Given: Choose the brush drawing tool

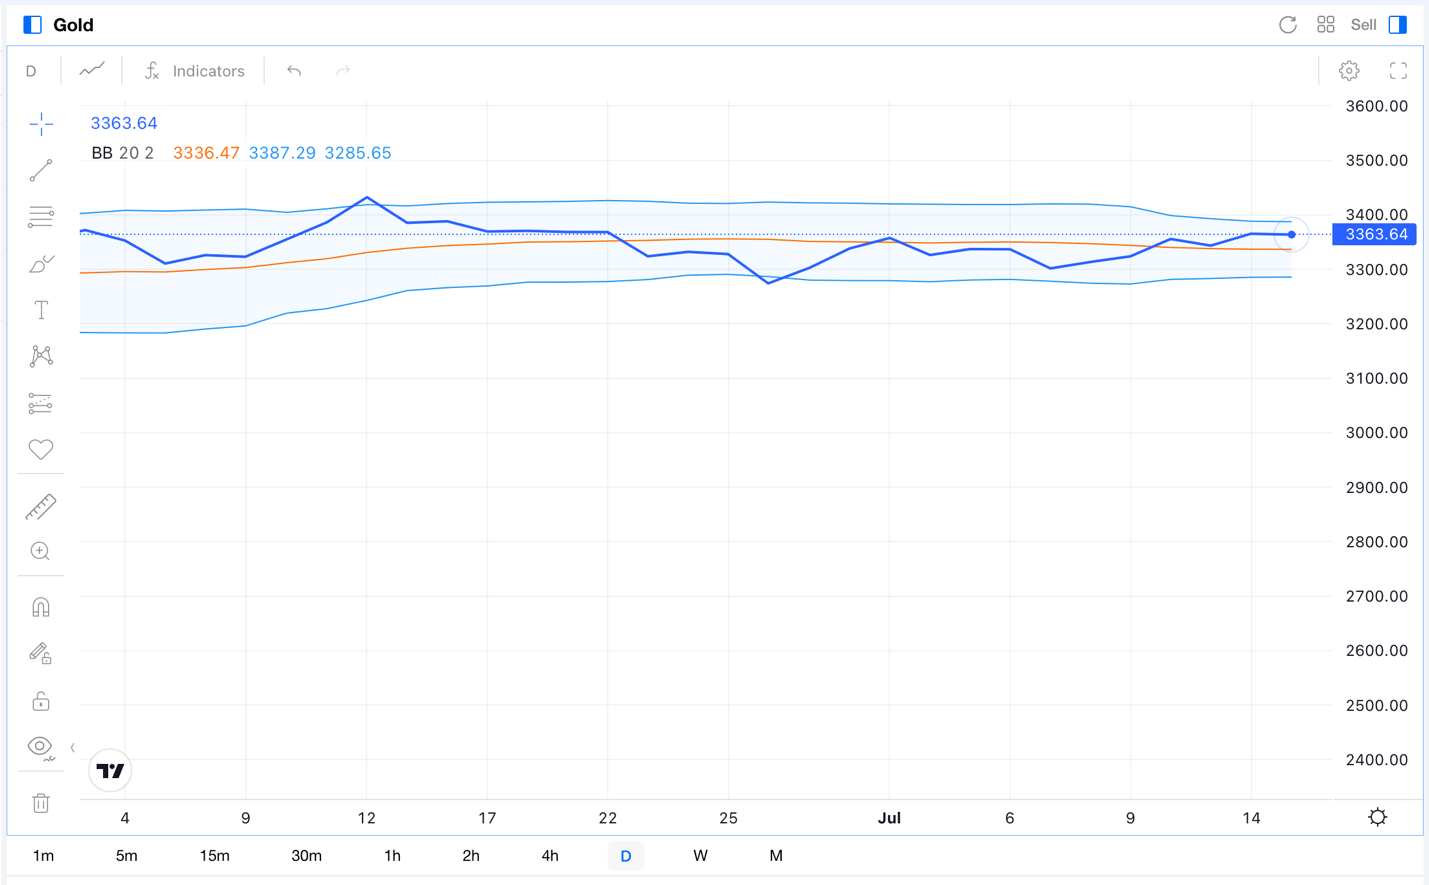Looking at the screenshot, I should pos(41,264).
